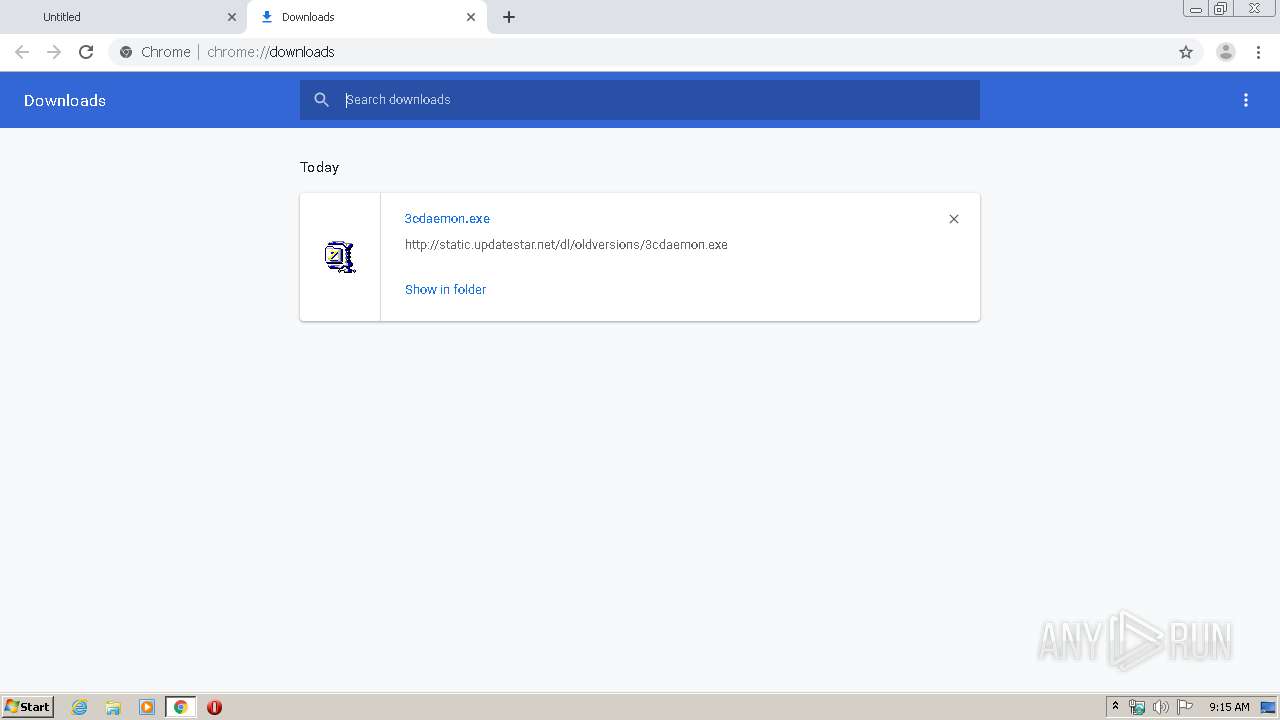
Task: Open Action Center flag icon
Action: [1185, 707]
